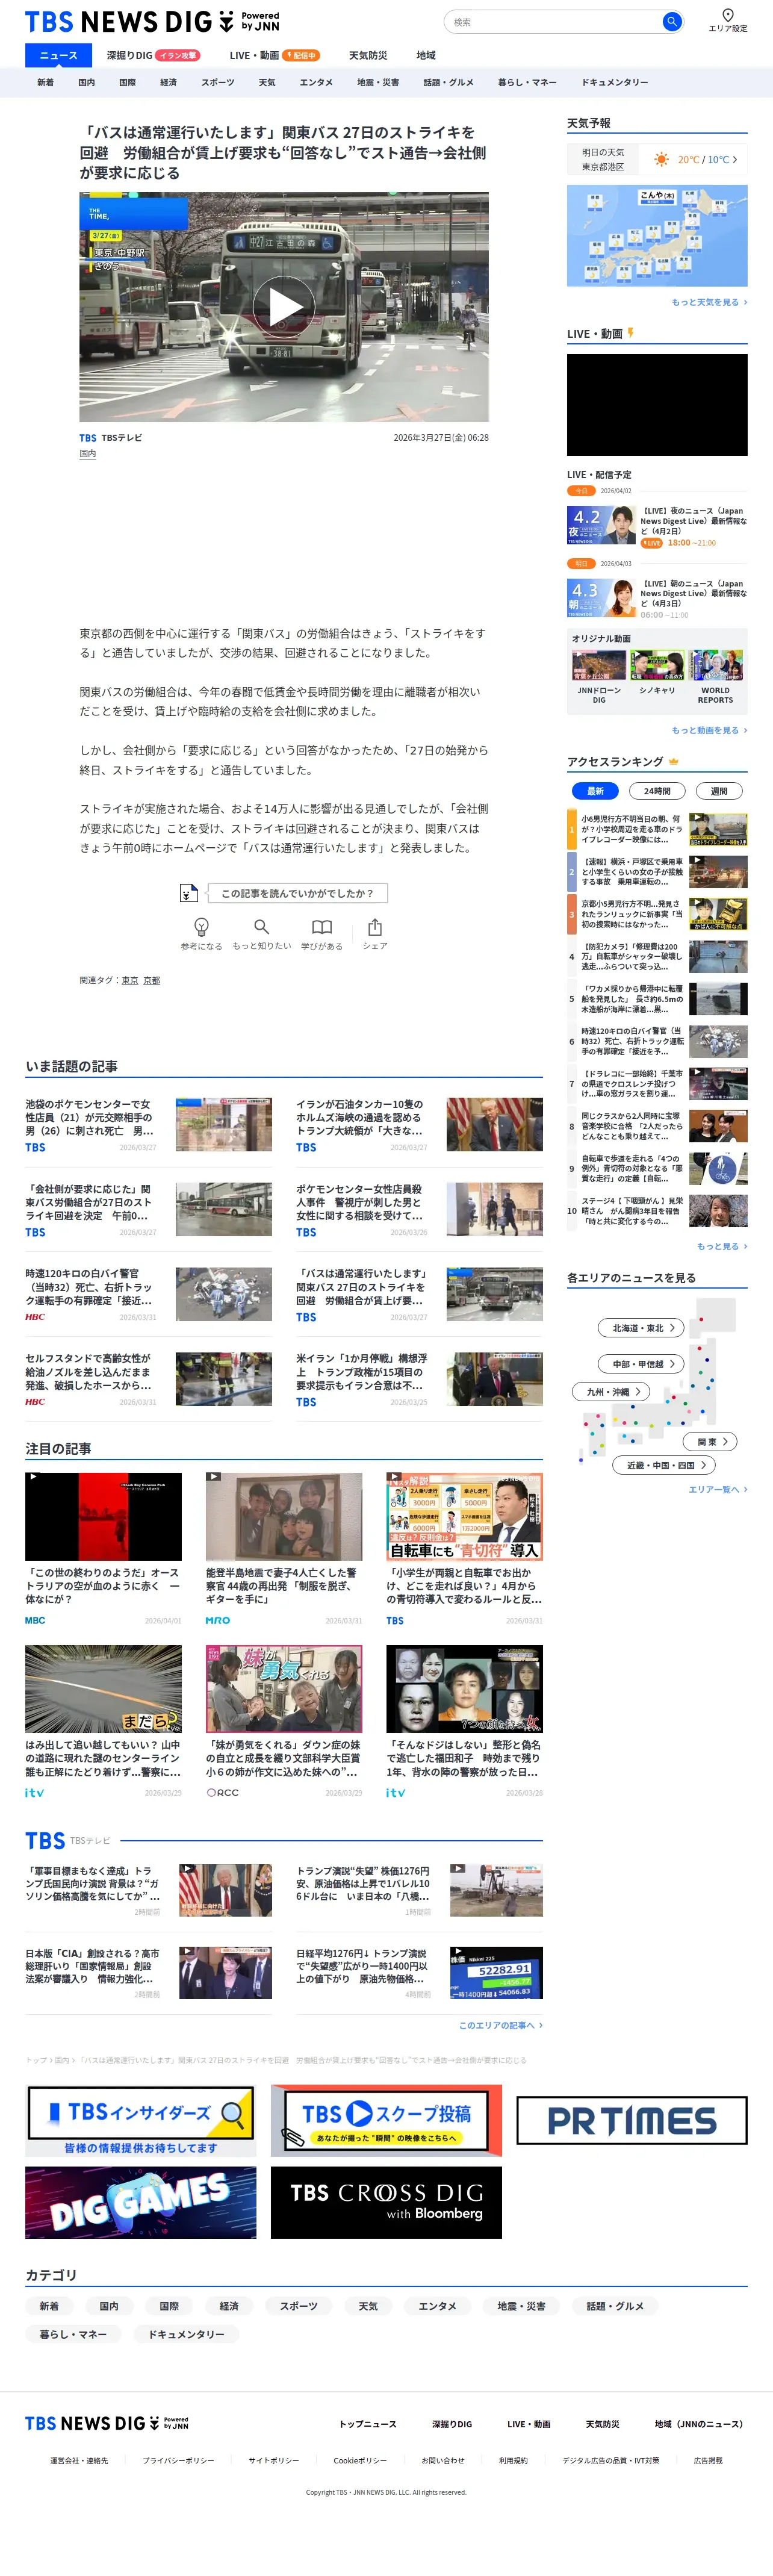Image resolution: width=773 pixels, height=2576 pixels.
Task: Select the 話題・グルメ category pill at bottom
Action: (616, 2306)
